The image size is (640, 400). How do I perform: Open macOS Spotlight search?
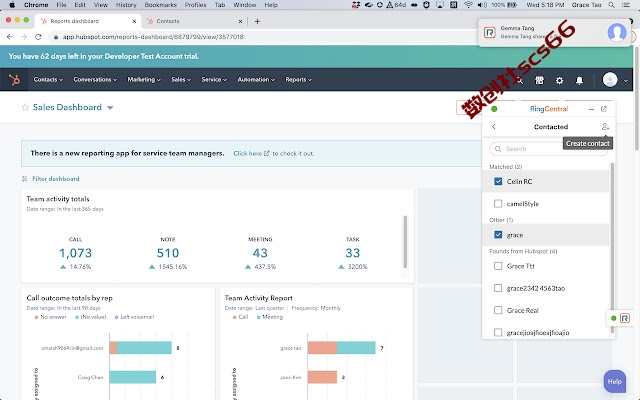point(611,5)
